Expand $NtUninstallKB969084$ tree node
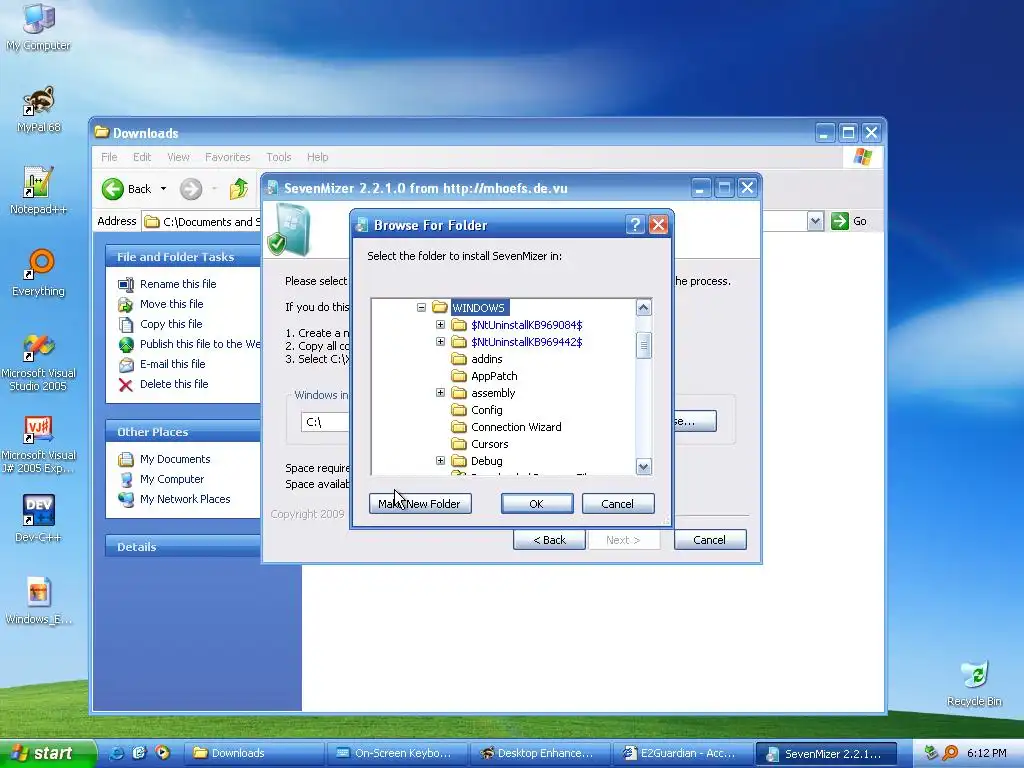The height and width of the screenshot is (768, 1024). click(440, 325)
